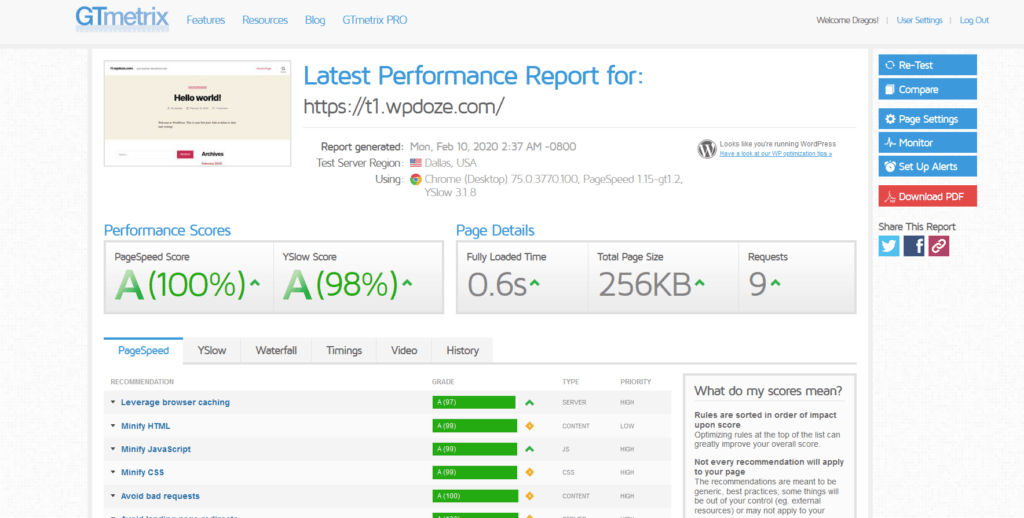The image size is (1024, 518).
Task: Click Set Up Alerts button
Action: 927,166
